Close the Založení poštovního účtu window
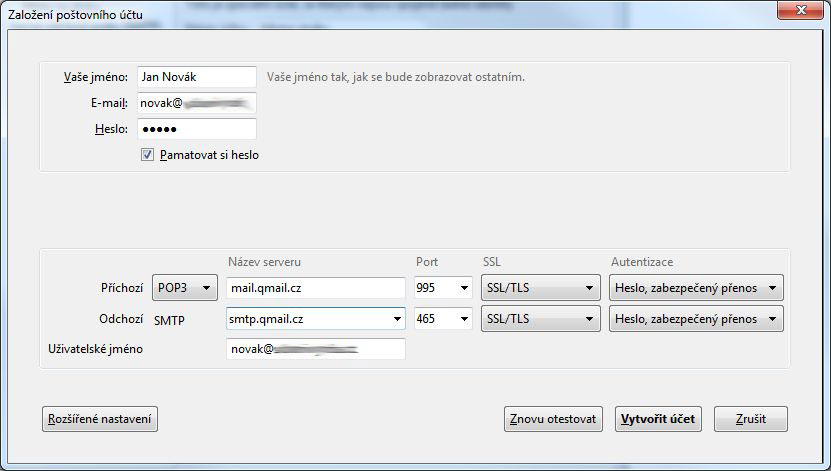Image resolution: width=831 pixels, height=471 pixels. click(x=800, y=12)
